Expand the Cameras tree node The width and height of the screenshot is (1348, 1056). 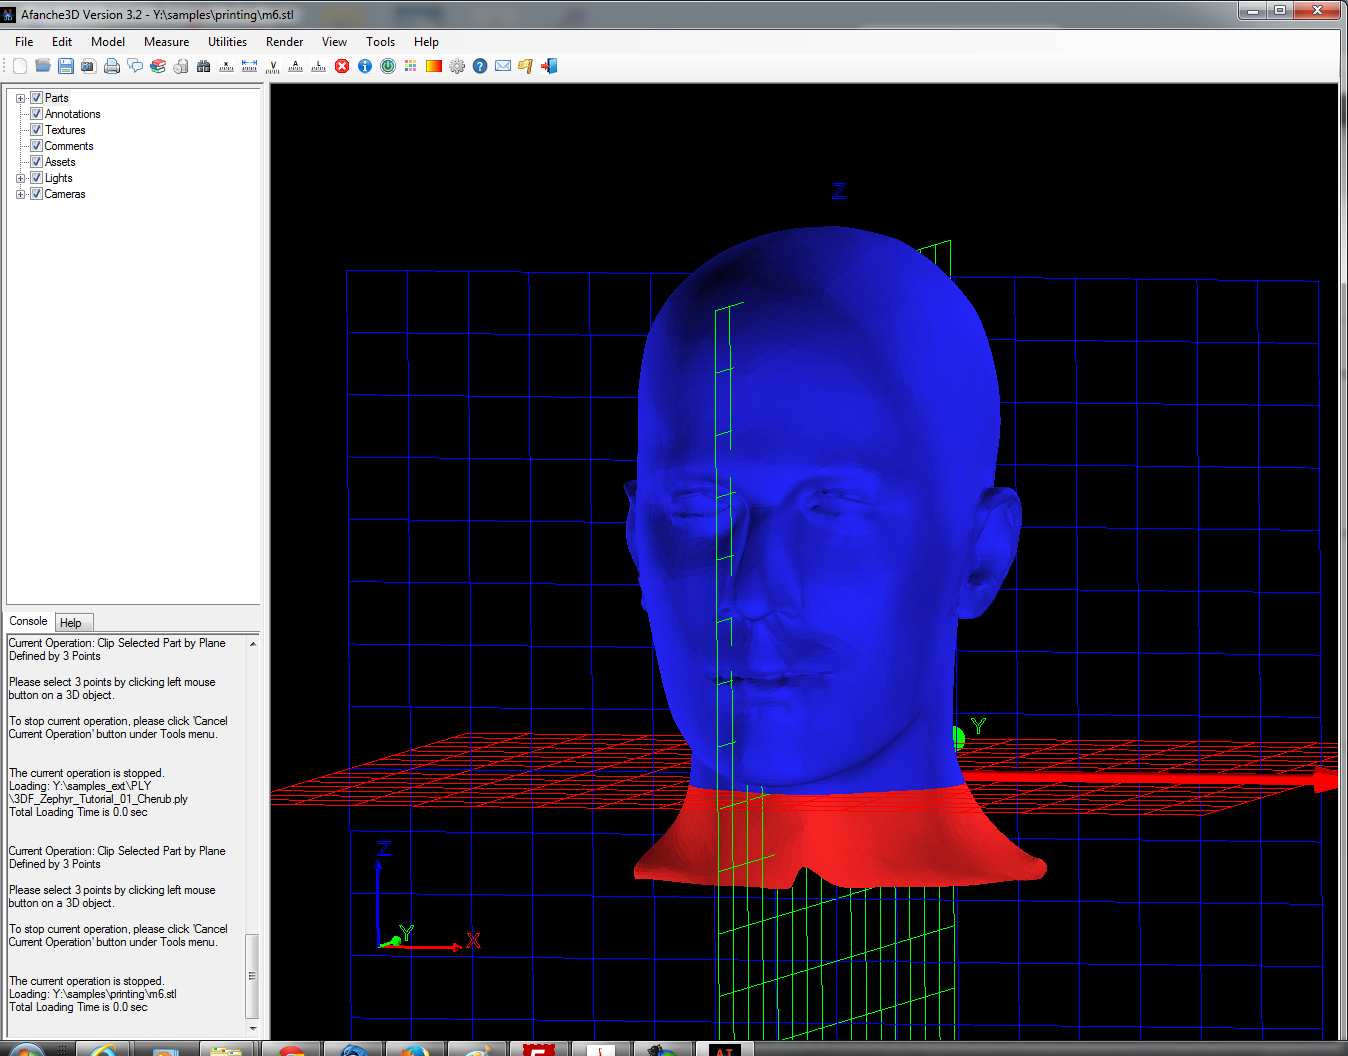coord(20,194)
